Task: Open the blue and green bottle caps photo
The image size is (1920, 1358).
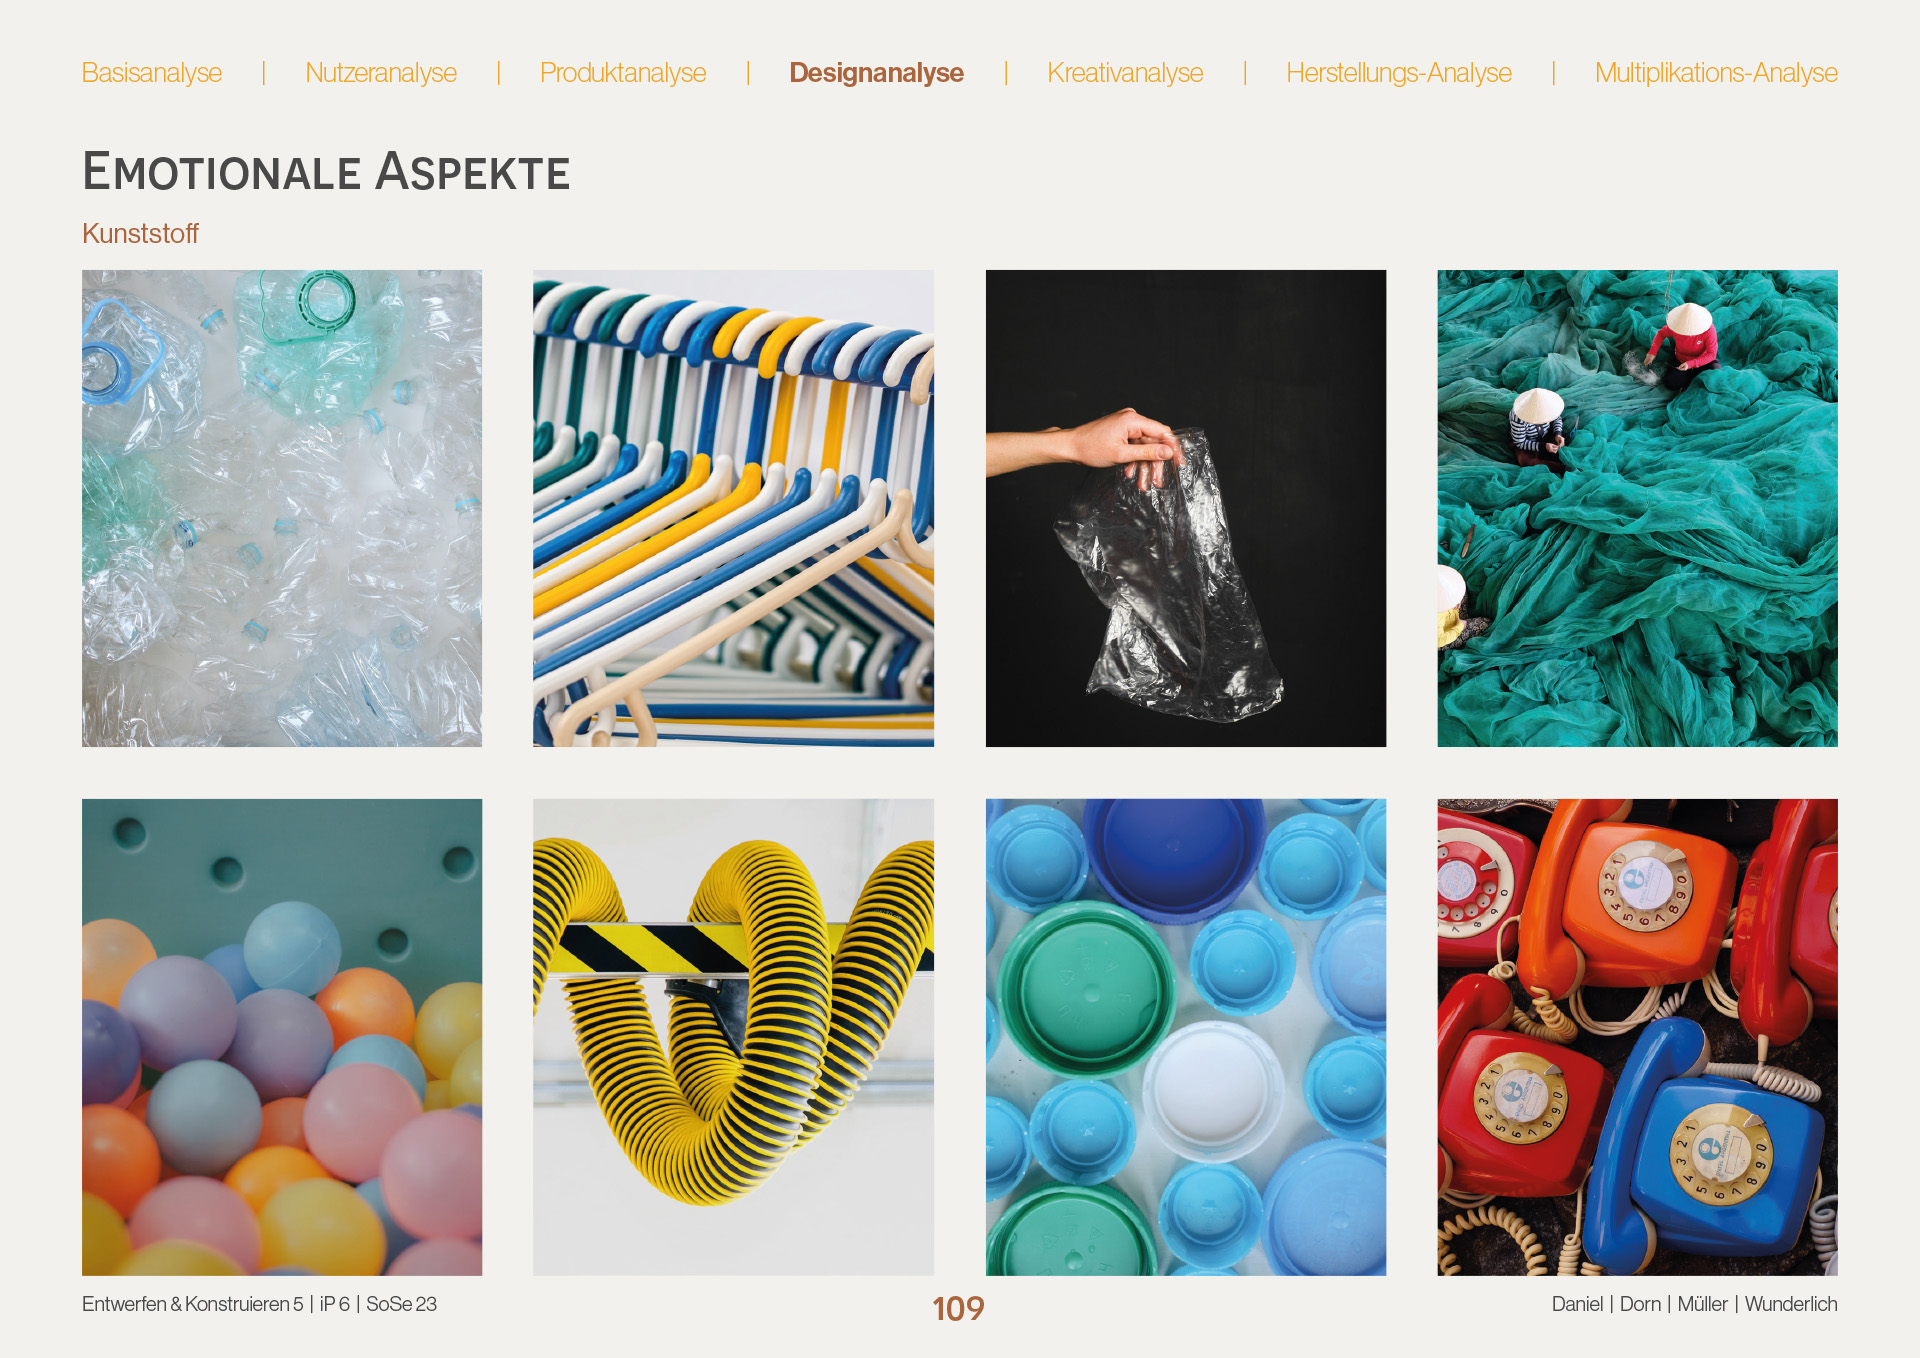Action: tap(1186, 1037)
